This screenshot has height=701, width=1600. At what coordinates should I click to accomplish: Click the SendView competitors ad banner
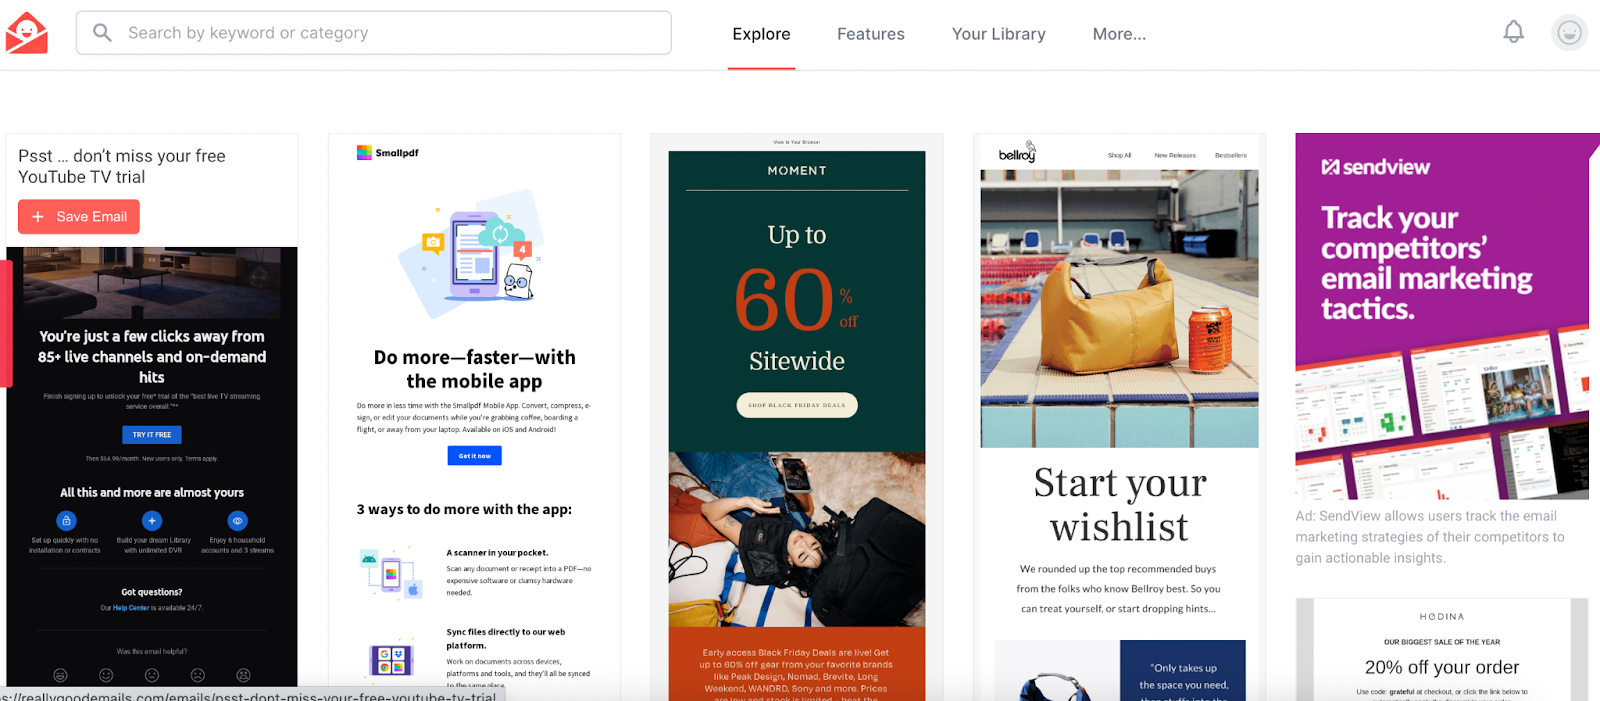point(1442,316)
